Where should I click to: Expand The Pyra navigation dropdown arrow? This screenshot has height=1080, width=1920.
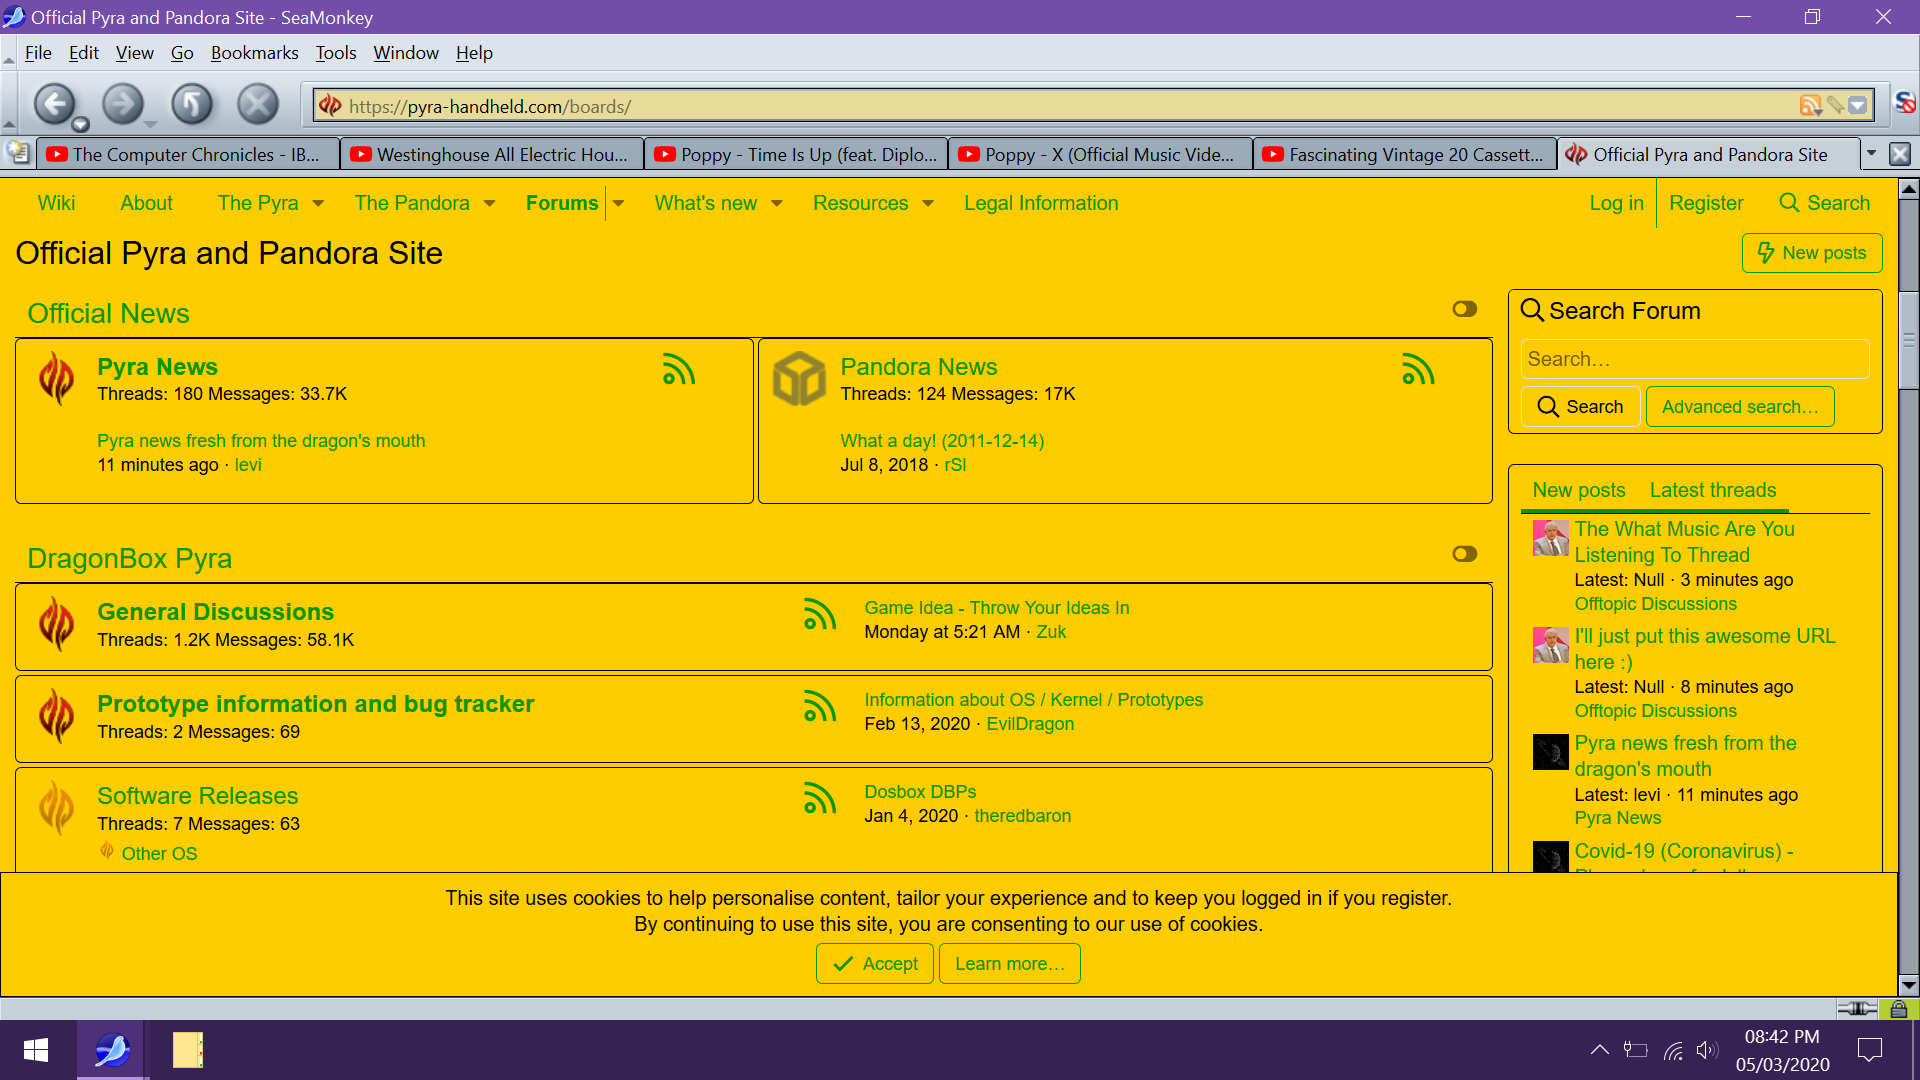click(x=318, y=204)
